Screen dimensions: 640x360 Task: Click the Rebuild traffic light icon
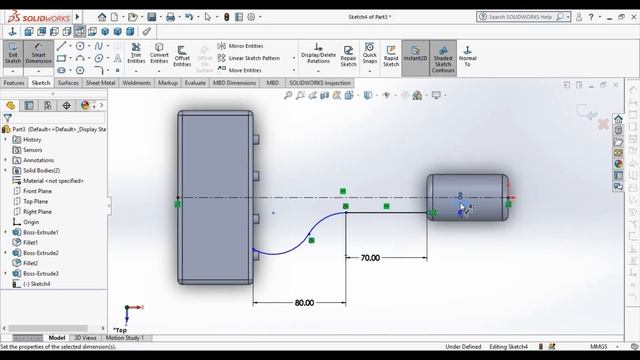point(227,17)
